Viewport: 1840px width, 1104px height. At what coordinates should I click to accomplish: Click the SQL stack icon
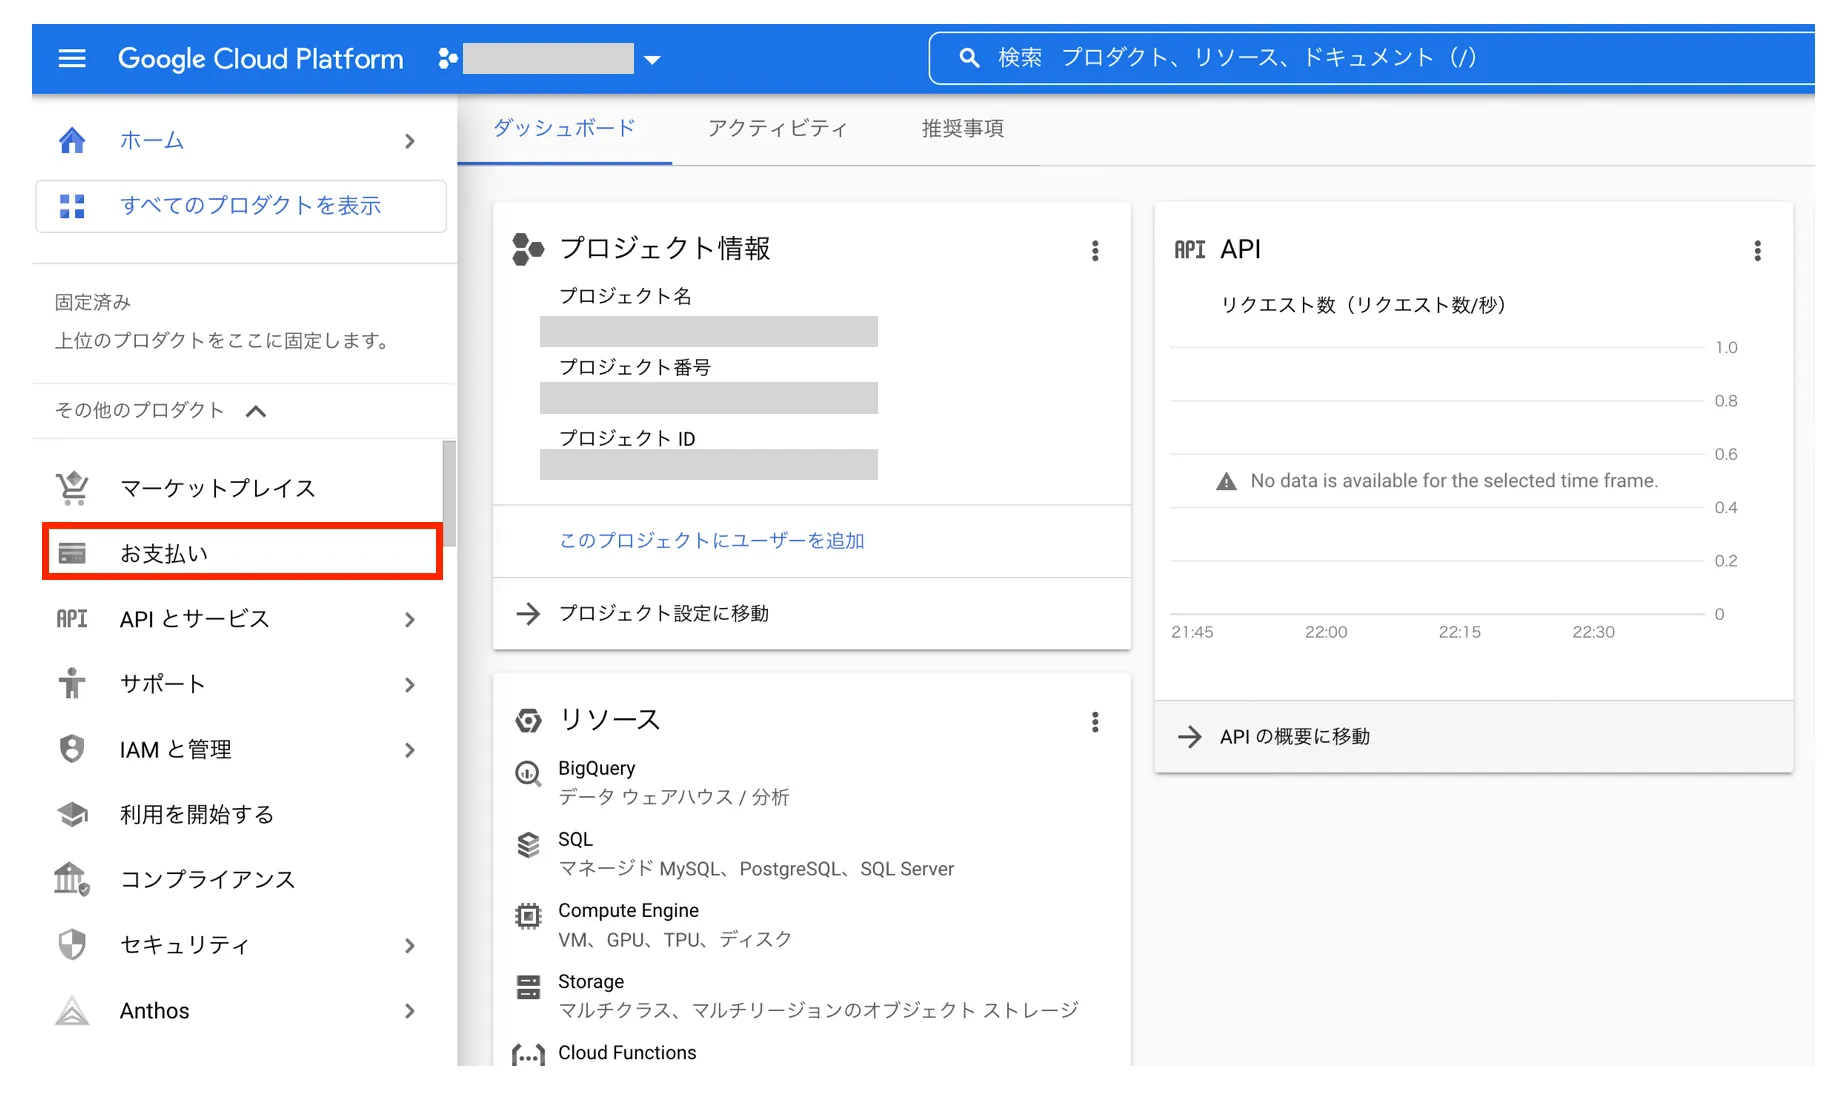point(528,845)
